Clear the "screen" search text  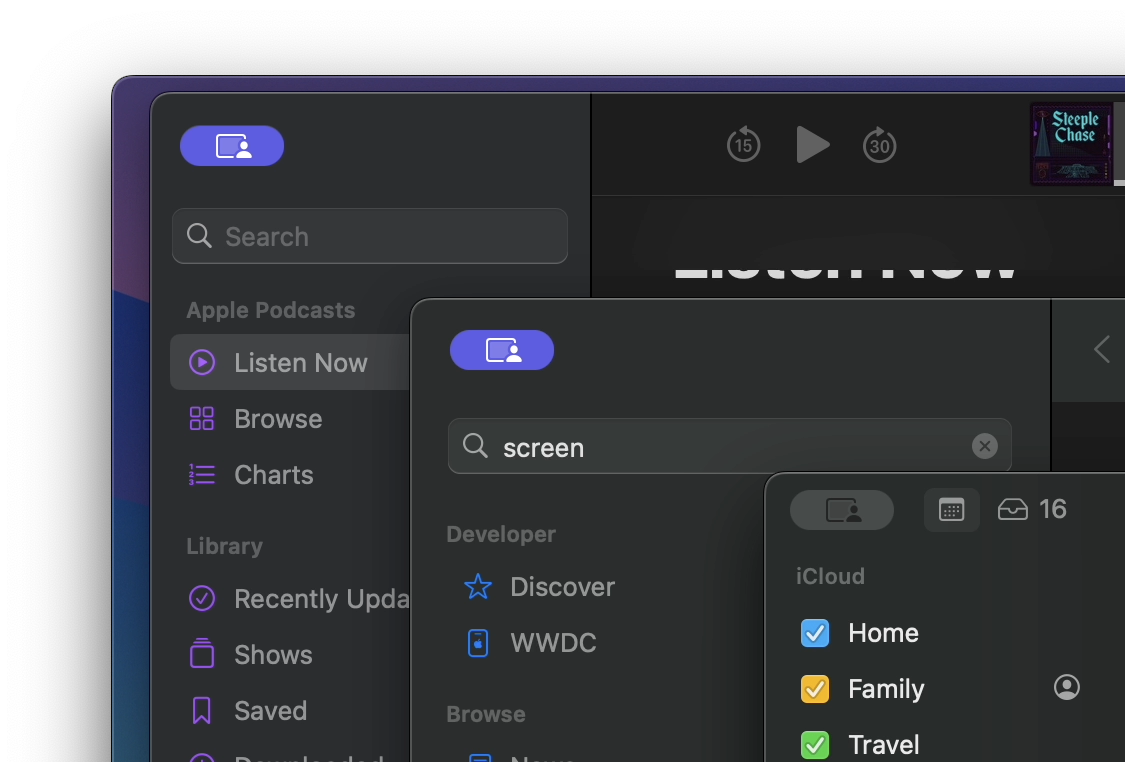coord(984,446)
